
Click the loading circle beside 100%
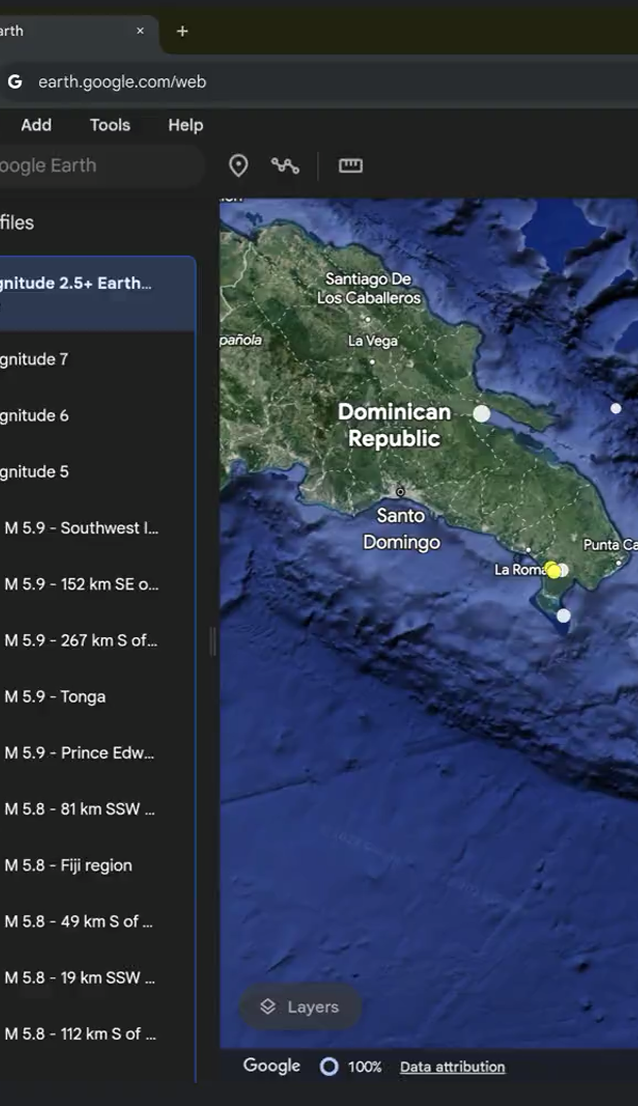329,1067
